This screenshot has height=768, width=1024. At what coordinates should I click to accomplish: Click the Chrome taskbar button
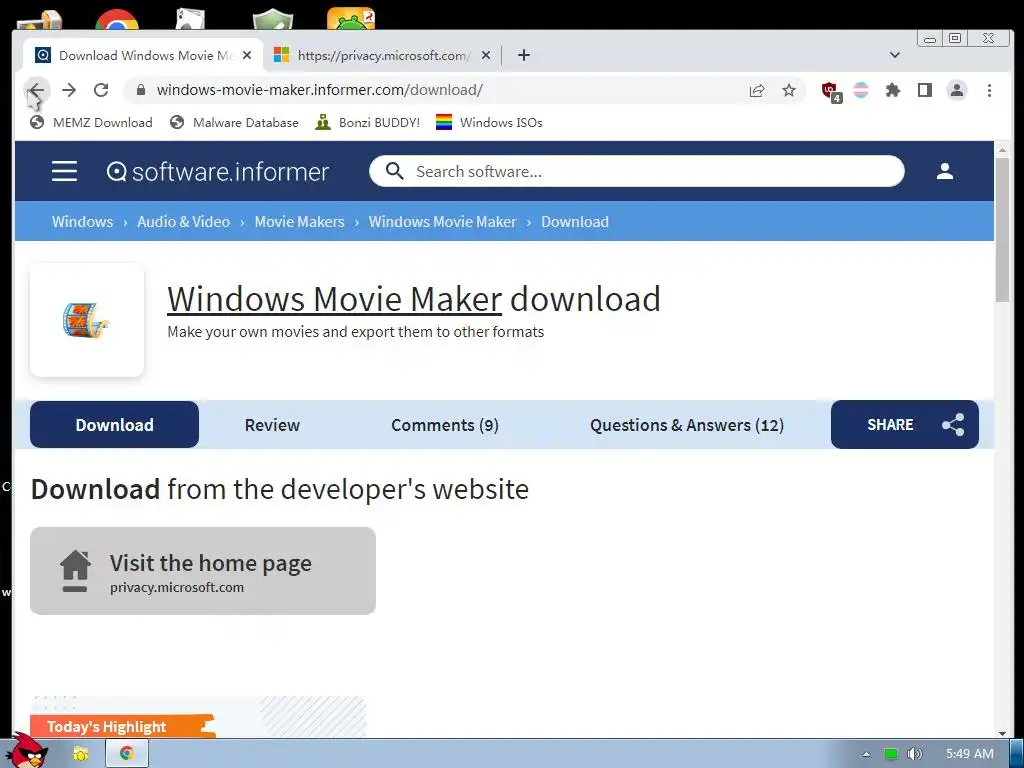tap(127, 754)
